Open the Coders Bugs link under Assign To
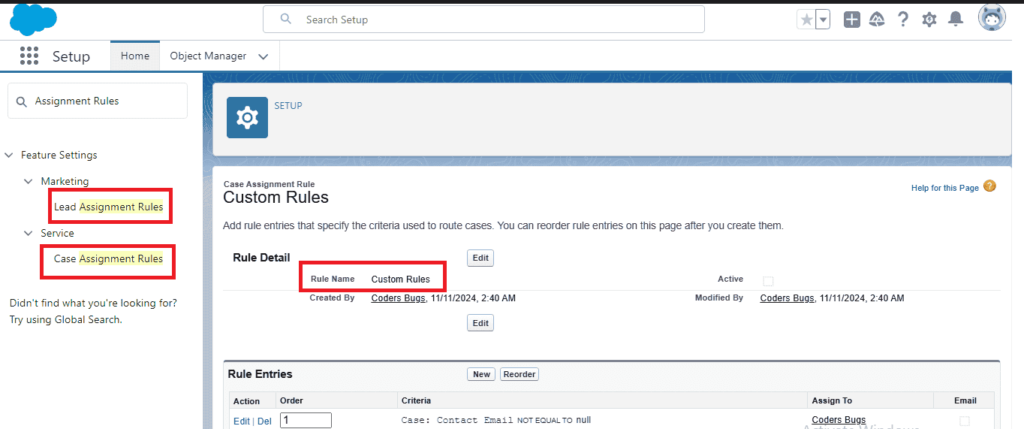The height and width of the screenshot is (429, 1024). [839, 419]
